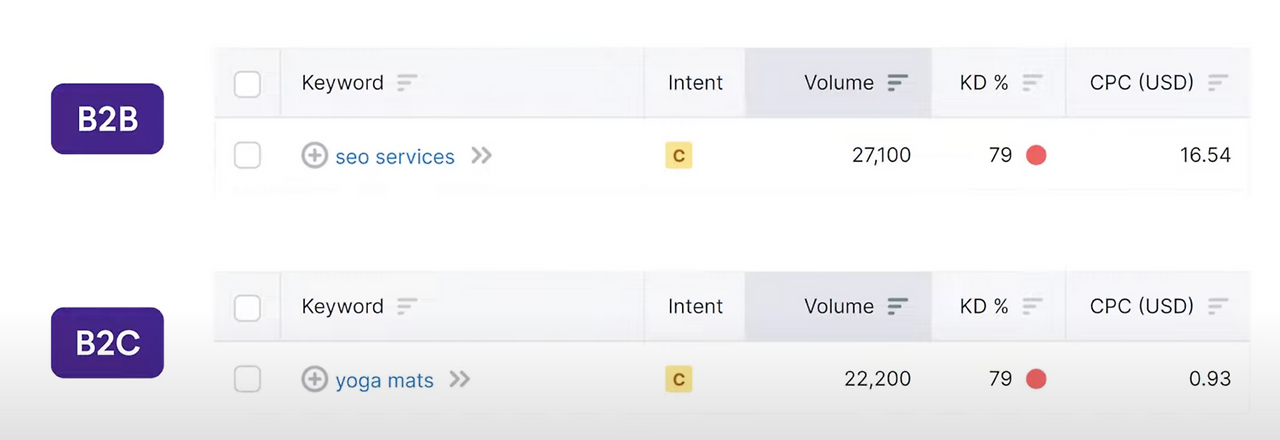This screenshot has height=440, width=1280.
Task: Open the yoga mats keyword link
Action: 385,381
